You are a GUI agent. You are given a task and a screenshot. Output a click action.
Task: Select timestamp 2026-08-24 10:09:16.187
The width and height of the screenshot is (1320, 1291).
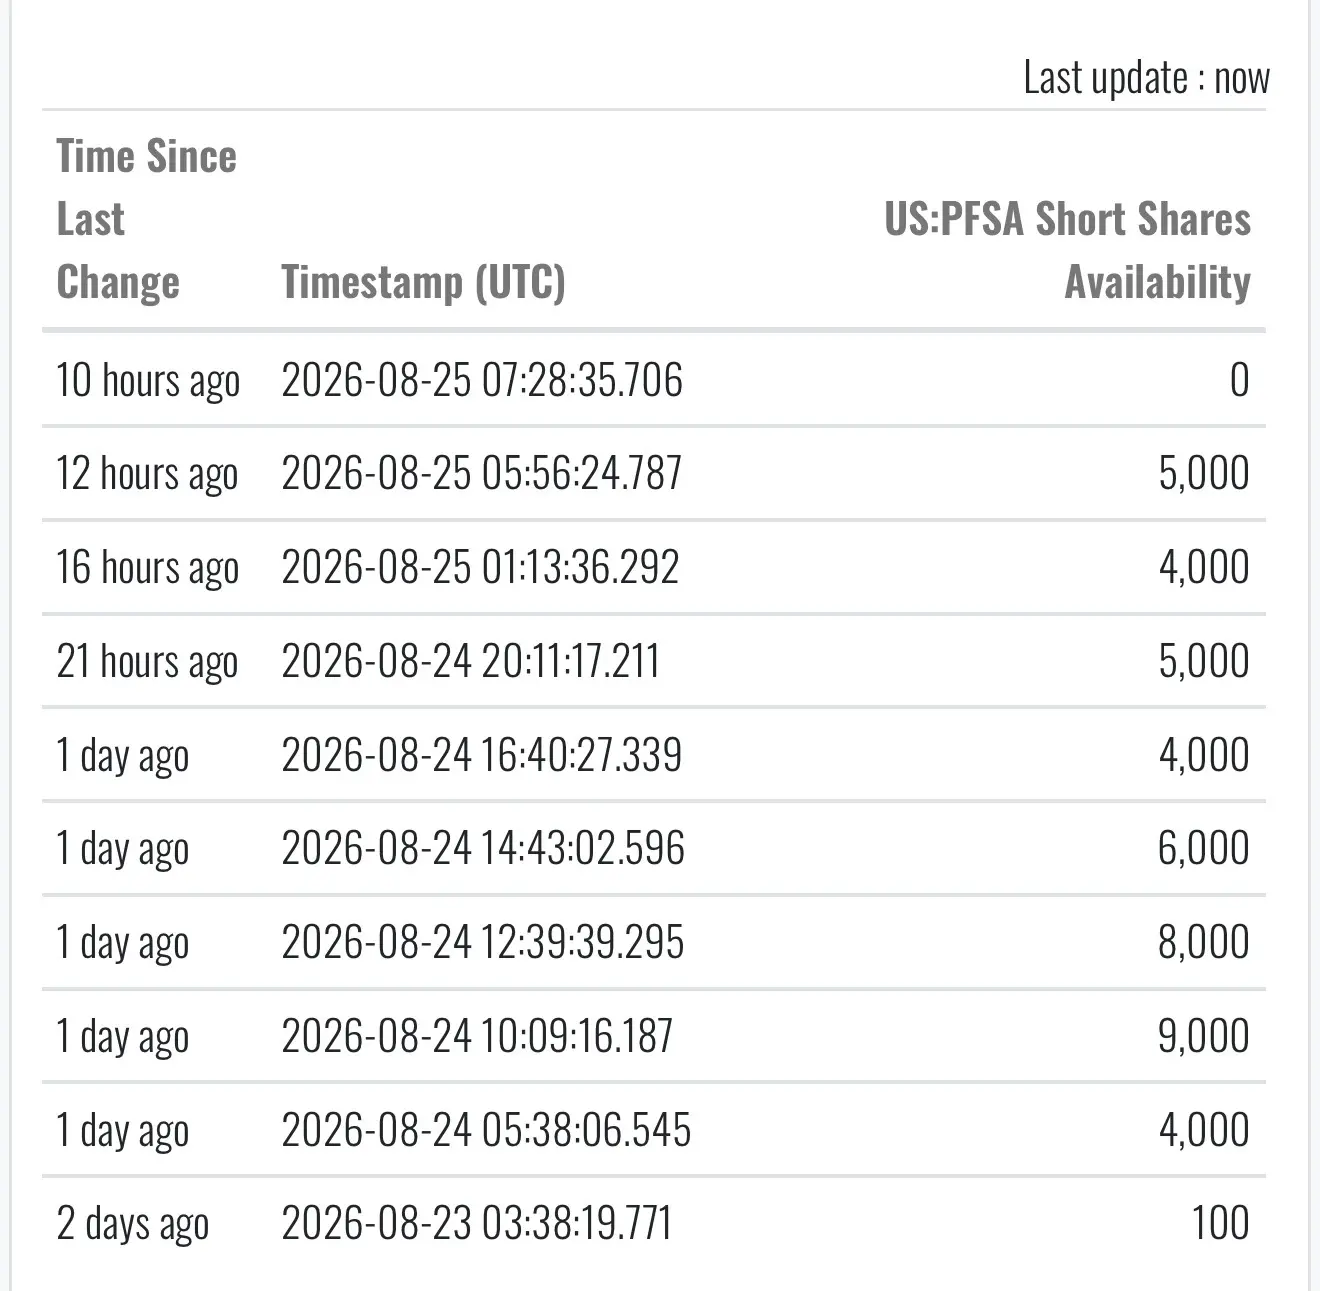click(477, 1036)
